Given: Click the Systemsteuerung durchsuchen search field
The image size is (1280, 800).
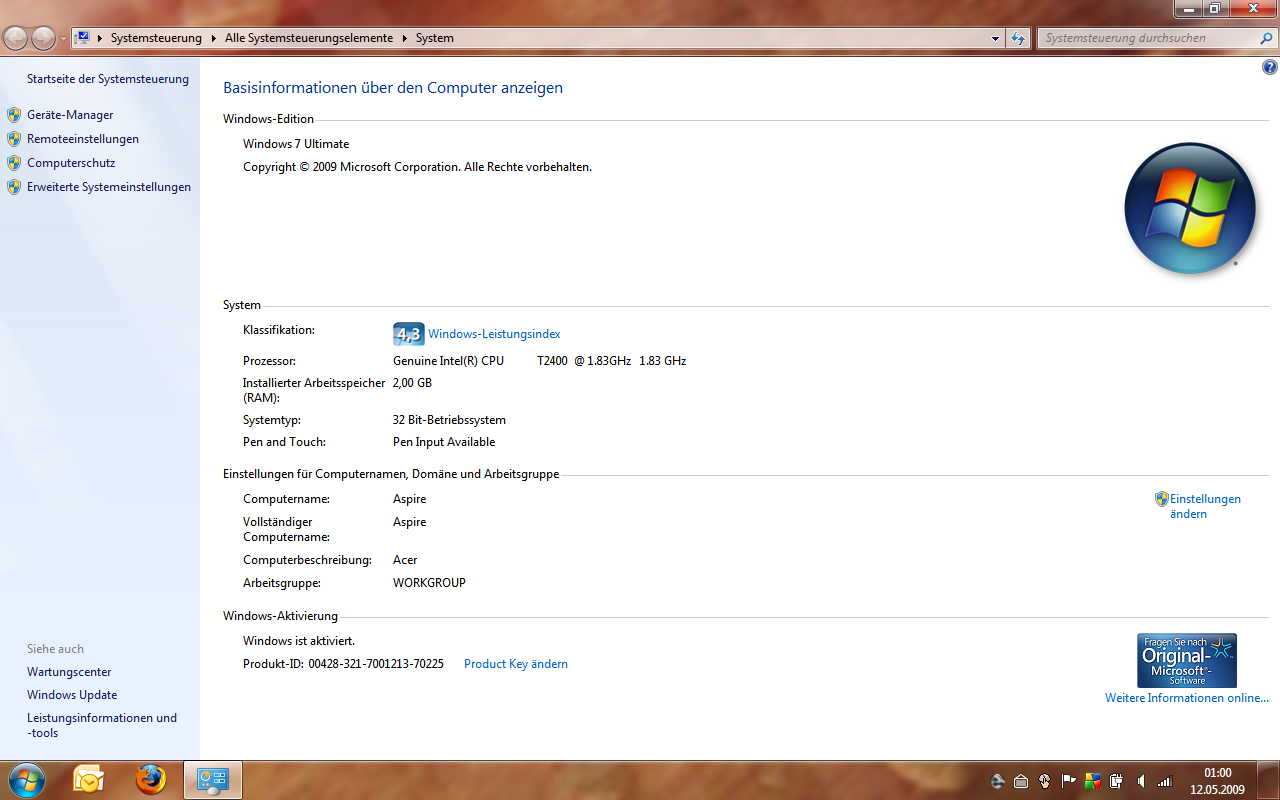Looking at the screenshot, I should click(x=1148, y=38).
